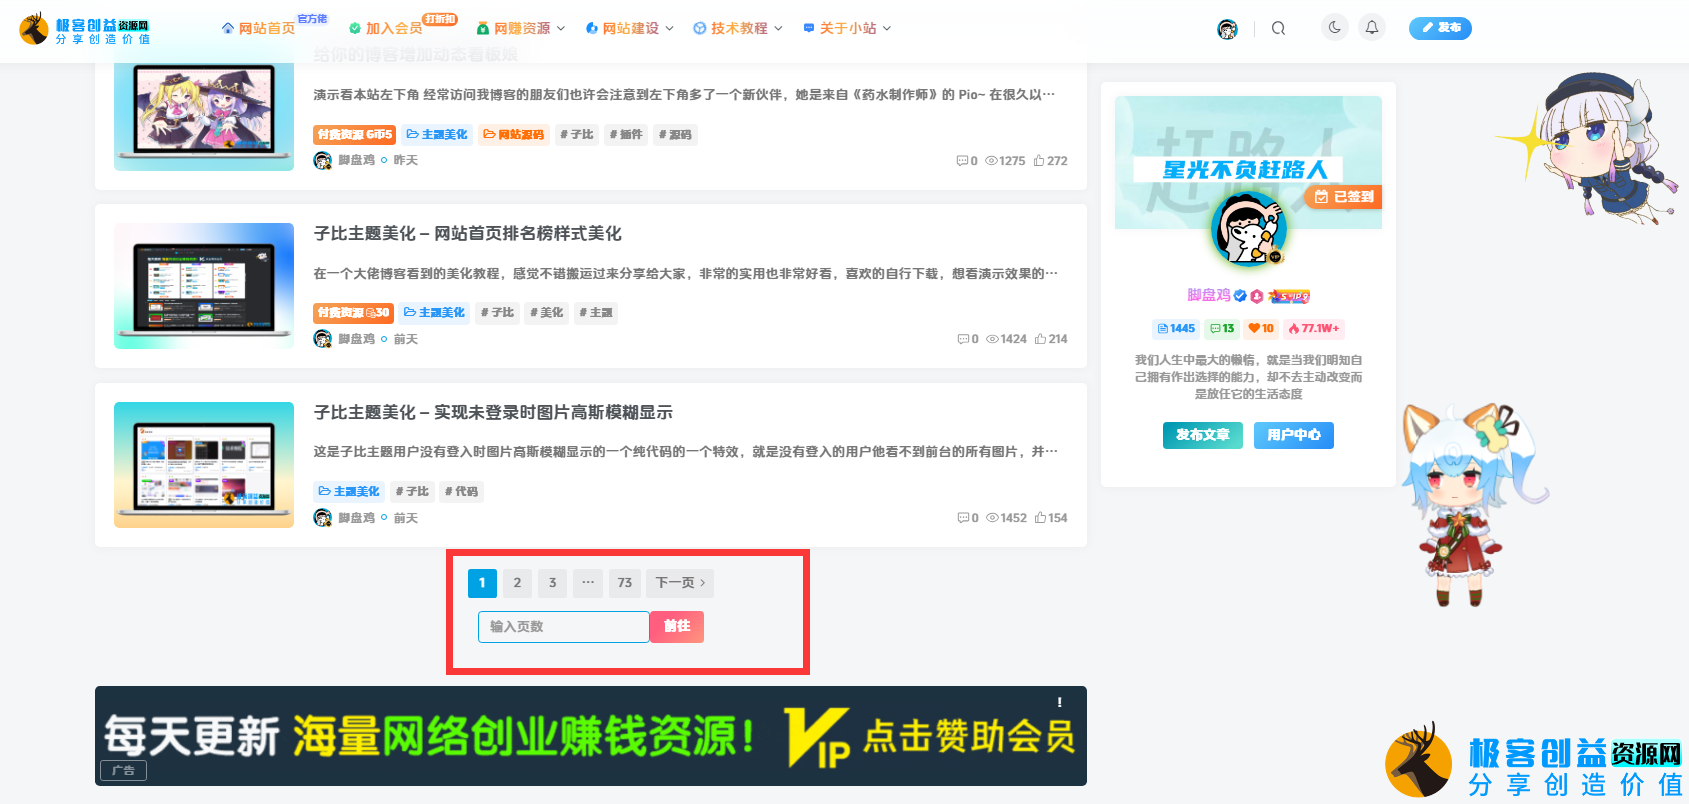Viewport: 1689px width, 804px height.
Task: Click the 脚盘鸡 username in sidebar
Action: (1209, 295)
